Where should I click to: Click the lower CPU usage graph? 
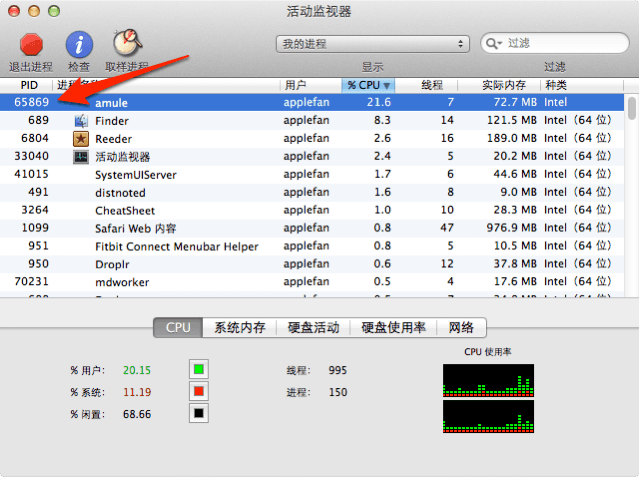(488, 417)
